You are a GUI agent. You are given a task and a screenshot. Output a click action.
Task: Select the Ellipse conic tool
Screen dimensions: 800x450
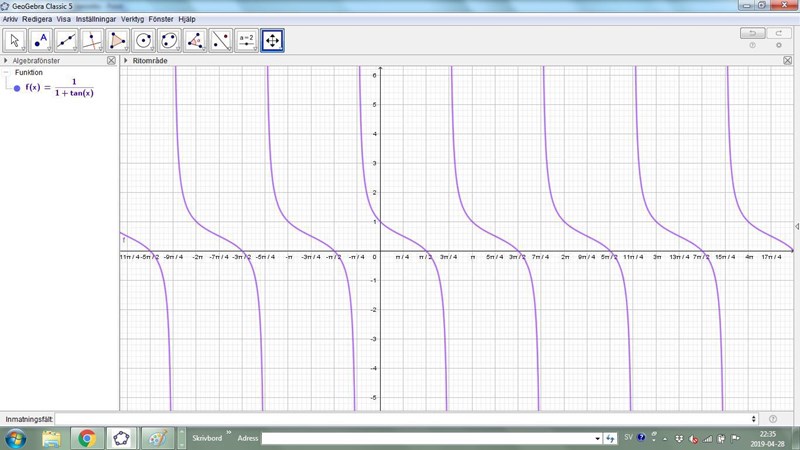[170, 41]
